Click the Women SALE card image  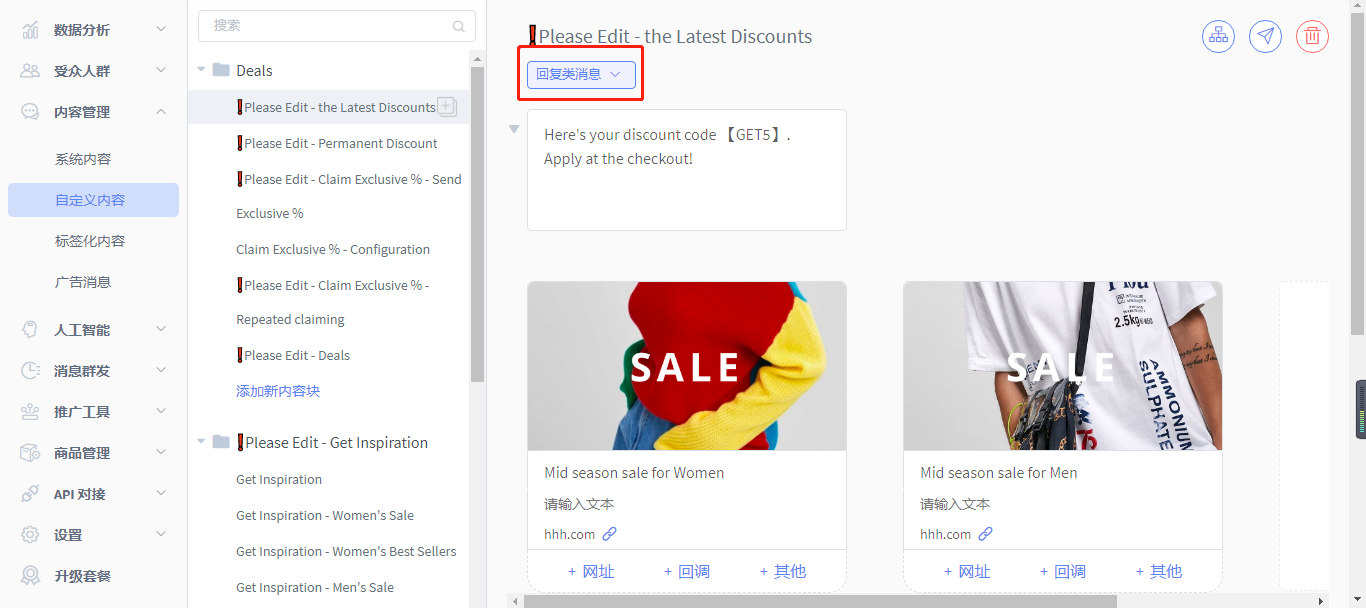(687, 366)
